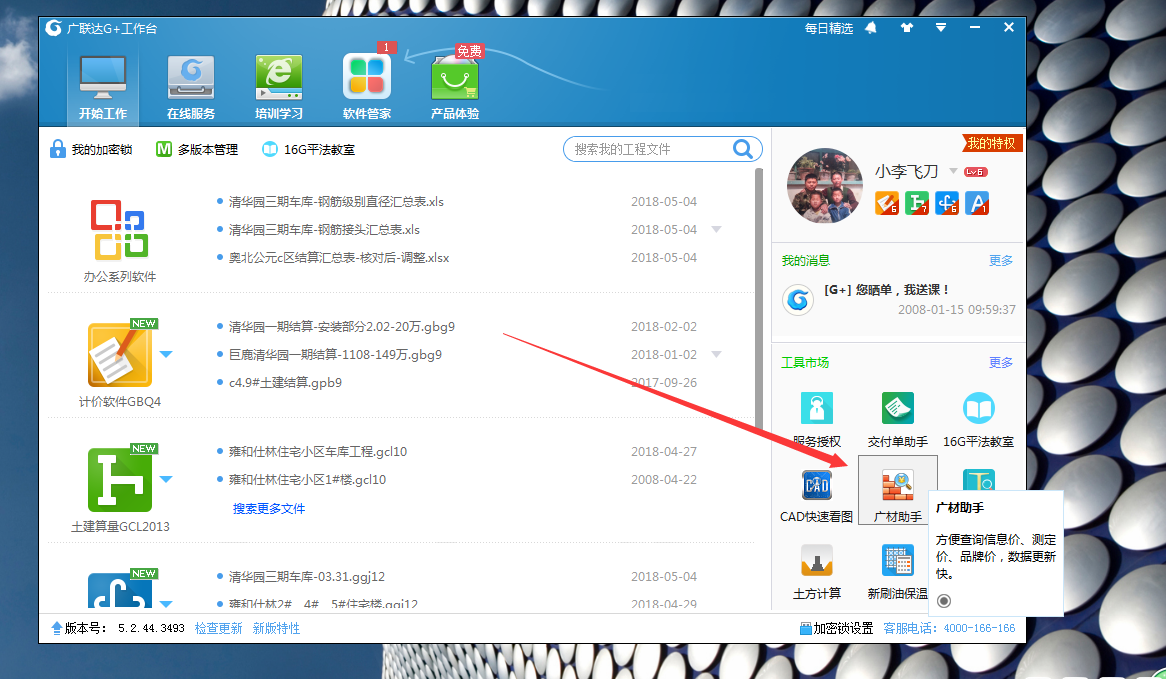Open 雍和仕林住宅小区车库工程.gcl10
The image size is (1166, 679).
(318, 451)
